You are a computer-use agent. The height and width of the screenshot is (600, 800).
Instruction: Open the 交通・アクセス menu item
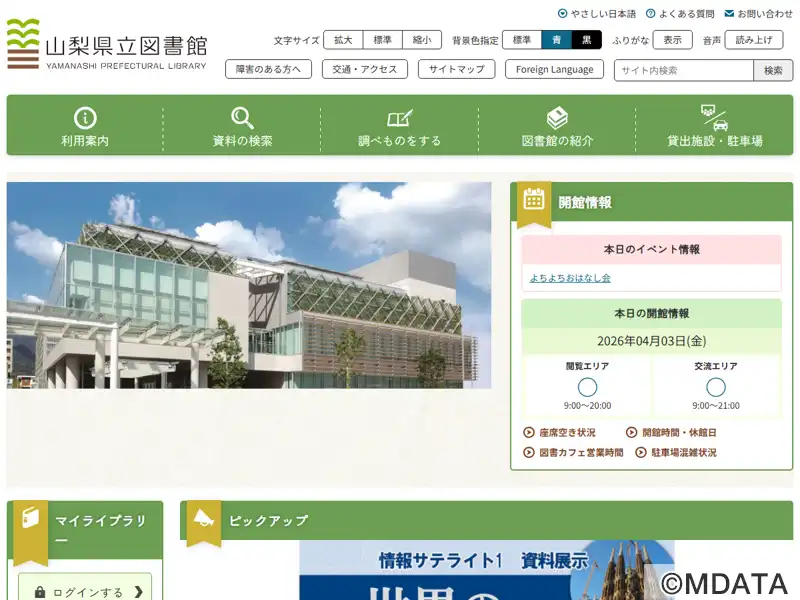coord(365,70)
